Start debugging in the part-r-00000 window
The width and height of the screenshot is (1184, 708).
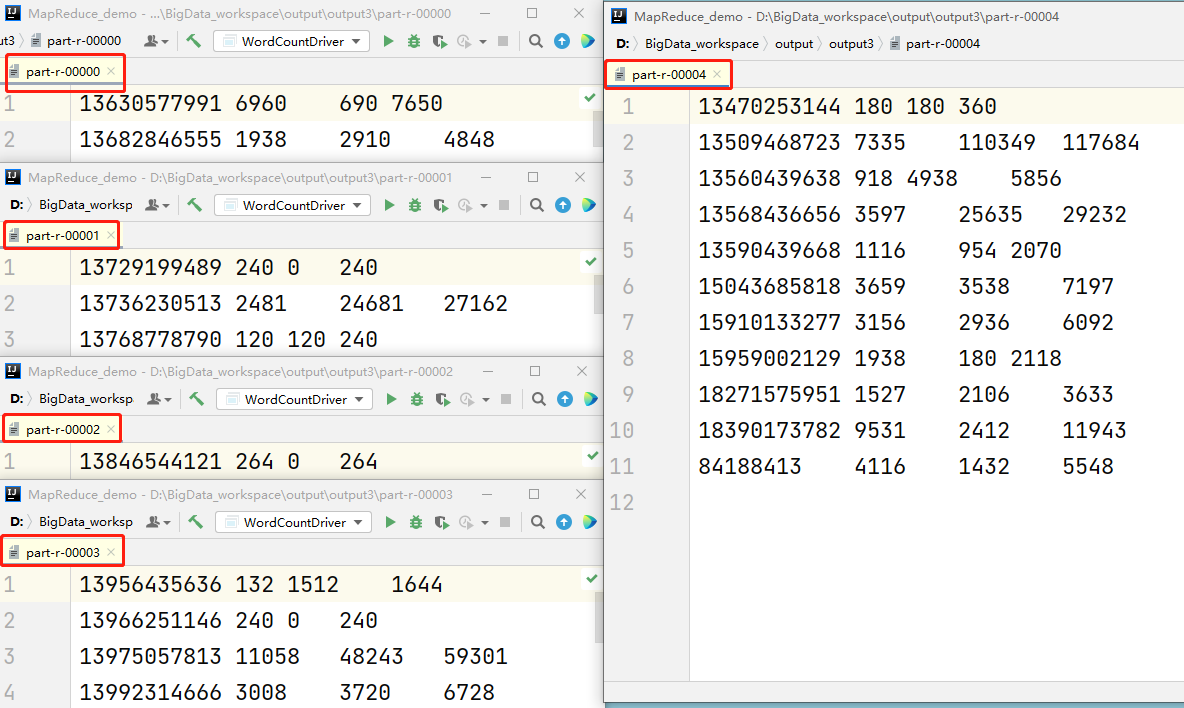[414, 41]
